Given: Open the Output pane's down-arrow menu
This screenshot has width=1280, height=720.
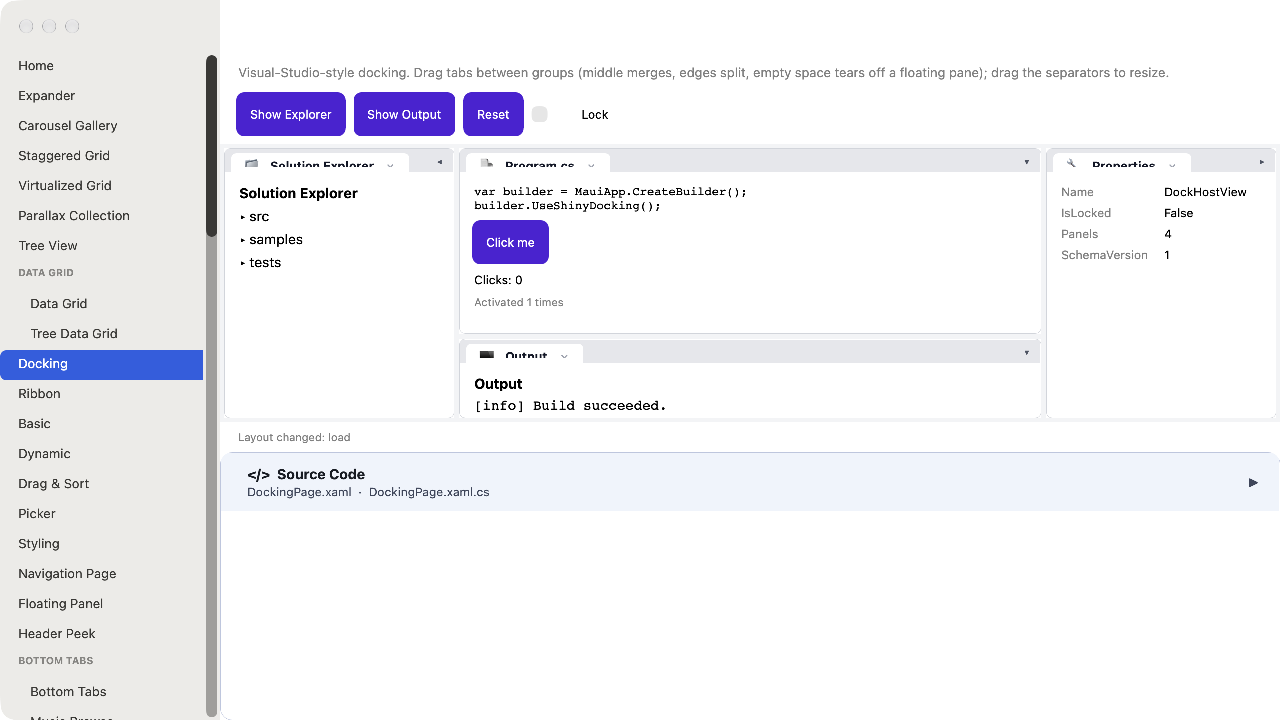Looking at the screenshot, I should pos(1026,353).
